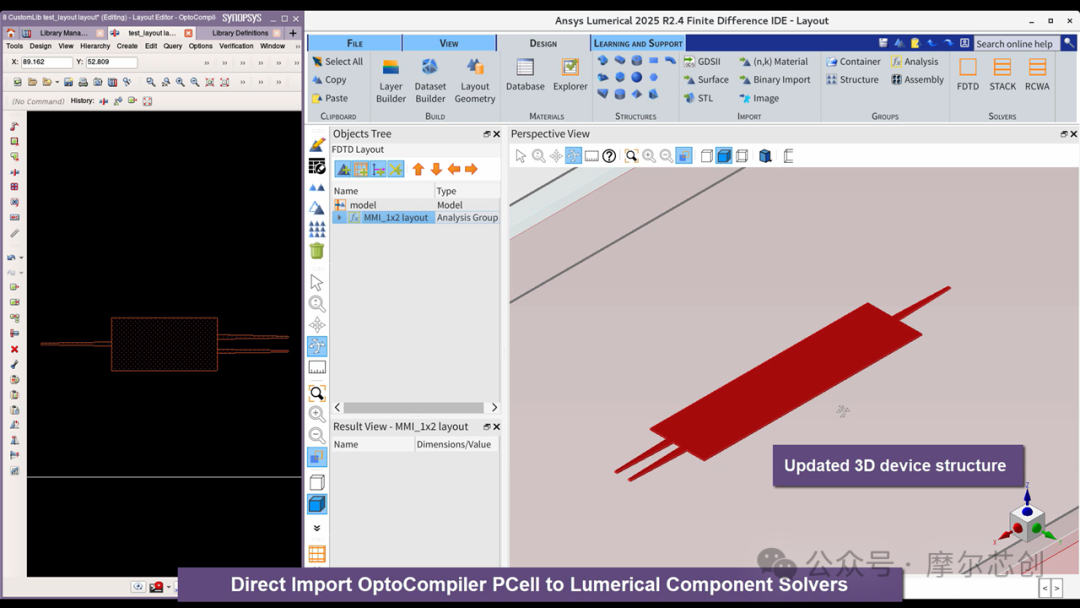Add new tab with plus button
The image size is (1080, 608).
tap(293, 33)
